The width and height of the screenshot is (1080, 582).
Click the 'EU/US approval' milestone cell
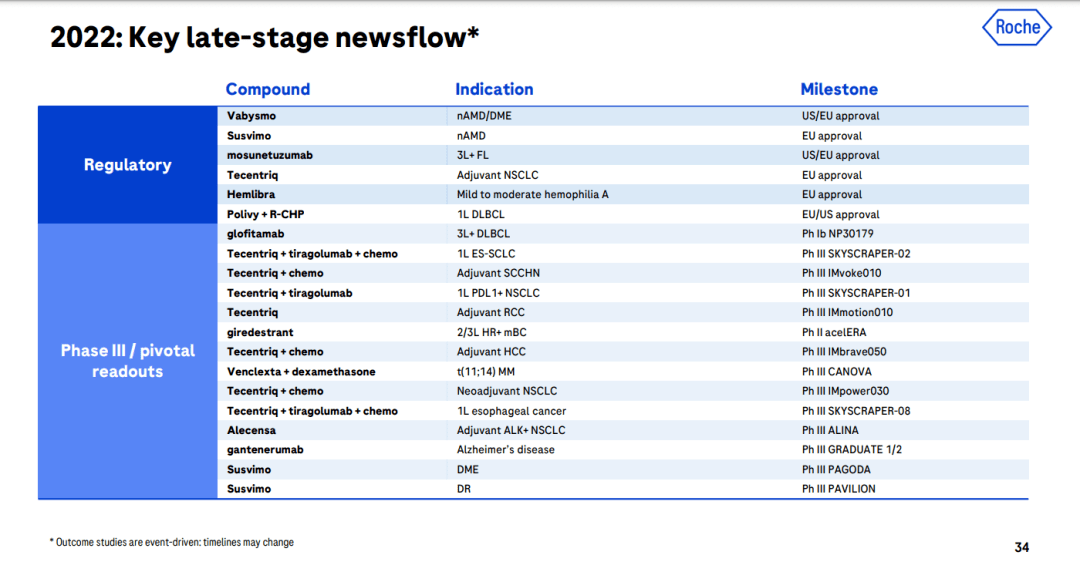pos(840,214)
